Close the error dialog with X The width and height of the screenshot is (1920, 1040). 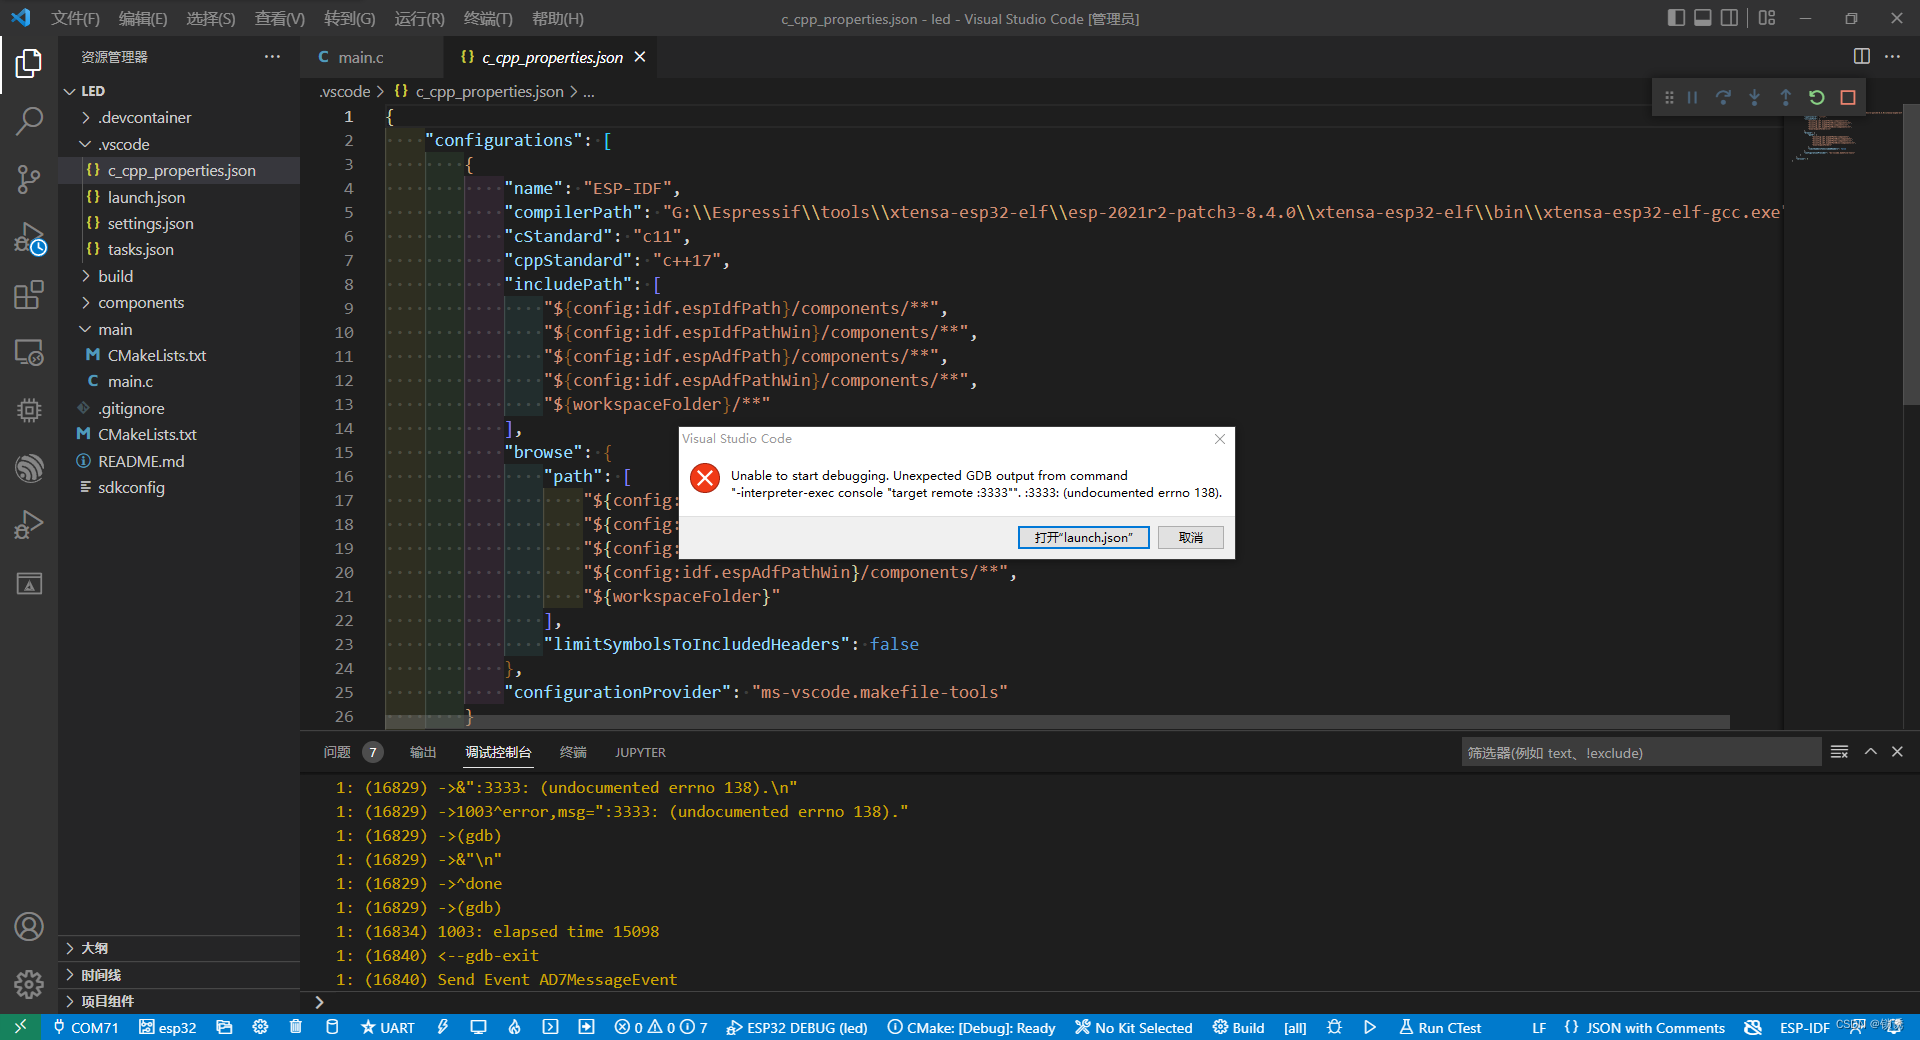coord(1219,439)
